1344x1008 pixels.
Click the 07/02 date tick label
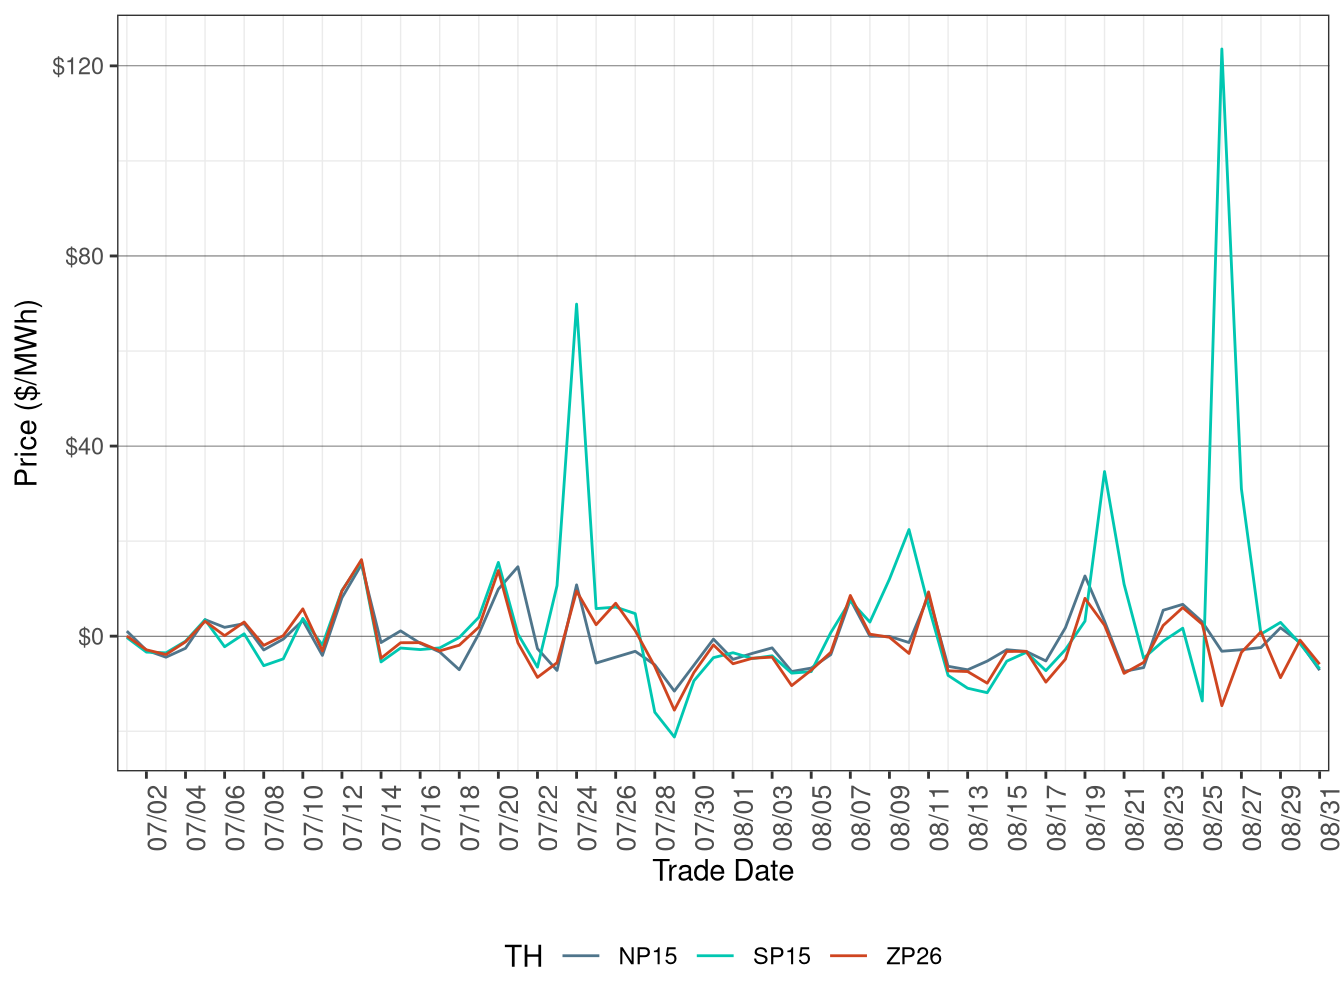click(157, 817)
